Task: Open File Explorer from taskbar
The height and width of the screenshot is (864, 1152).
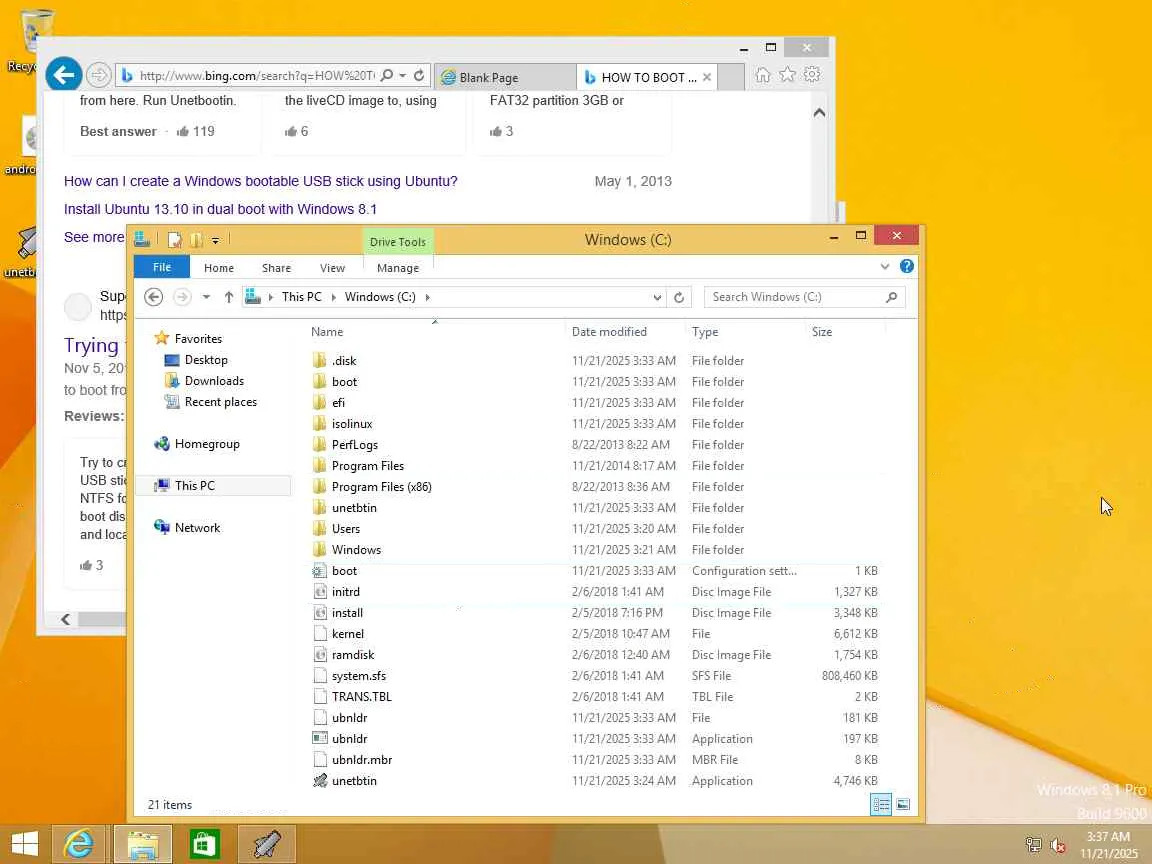Action: click(143, 843)
